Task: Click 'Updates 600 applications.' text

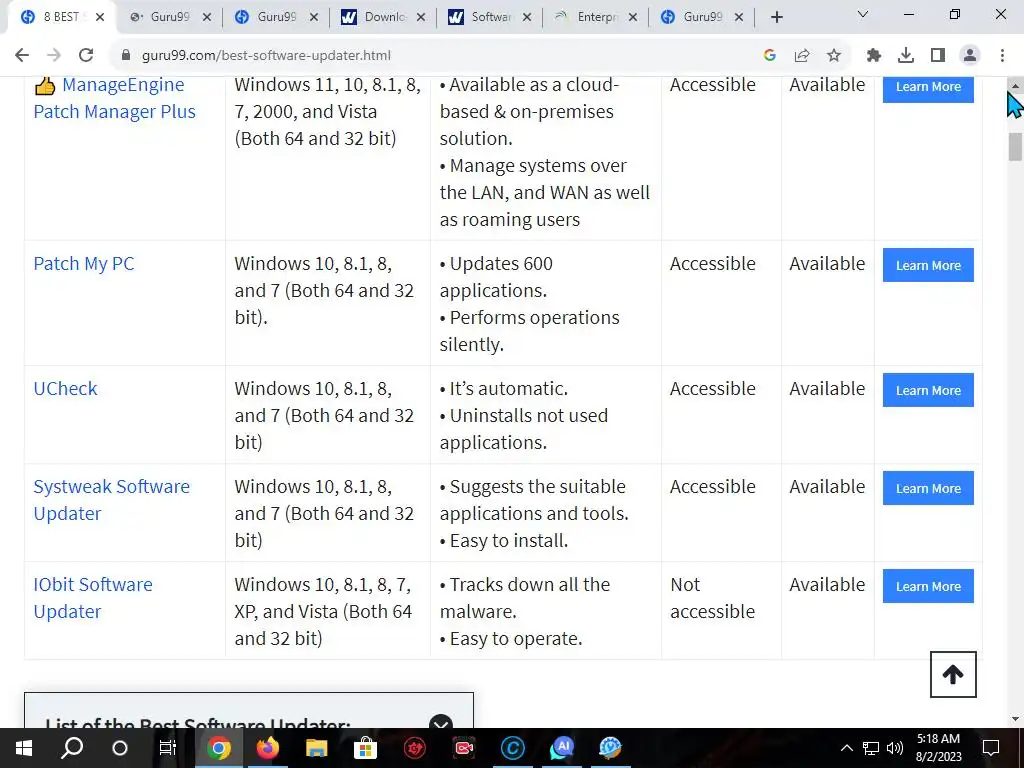Action: [496, 277]
